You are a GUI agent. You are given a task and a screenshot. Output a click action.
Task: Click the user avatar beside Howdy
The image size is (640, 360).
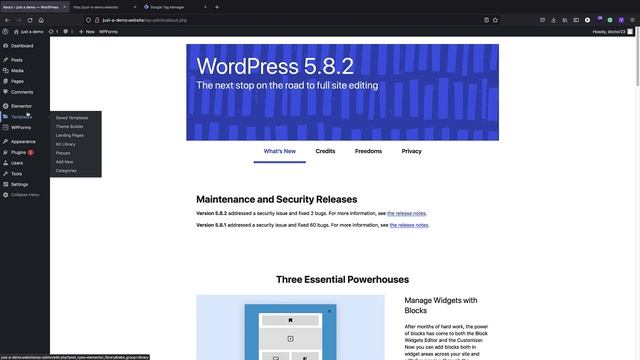(630, 31)
